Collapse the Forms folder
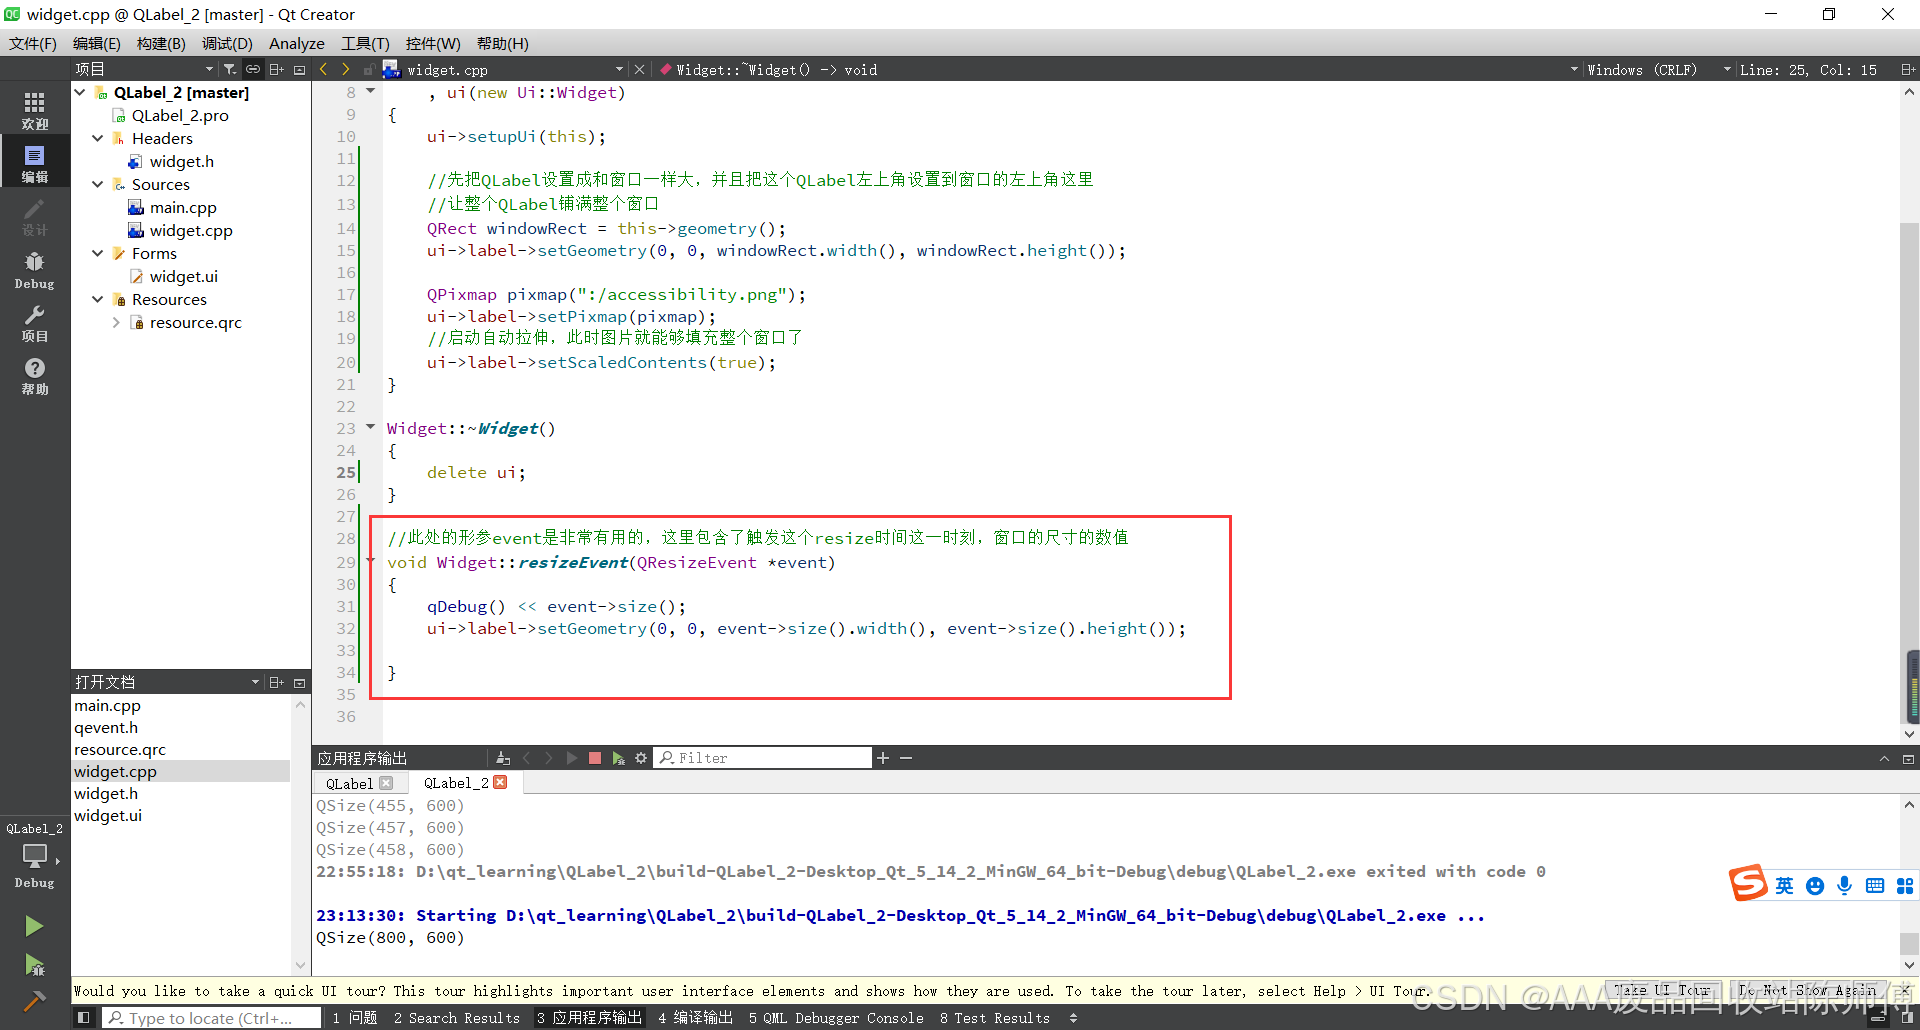The height and width of the screenshot is (1030, 1920). point(98,253)
